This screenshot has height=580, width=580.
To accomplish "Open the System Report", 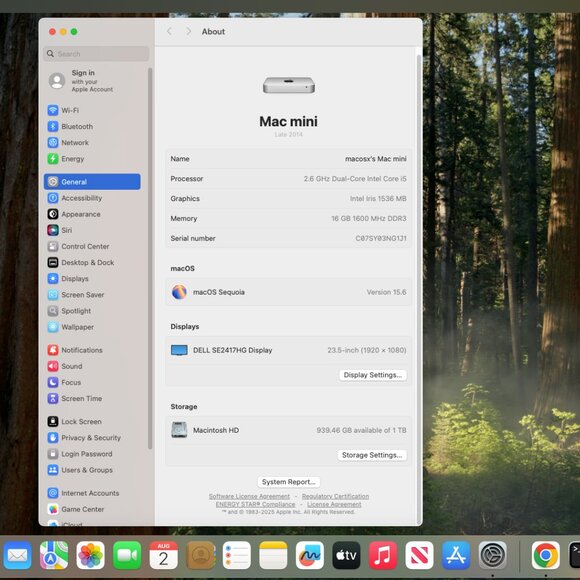I will click(x=289, y=482).
